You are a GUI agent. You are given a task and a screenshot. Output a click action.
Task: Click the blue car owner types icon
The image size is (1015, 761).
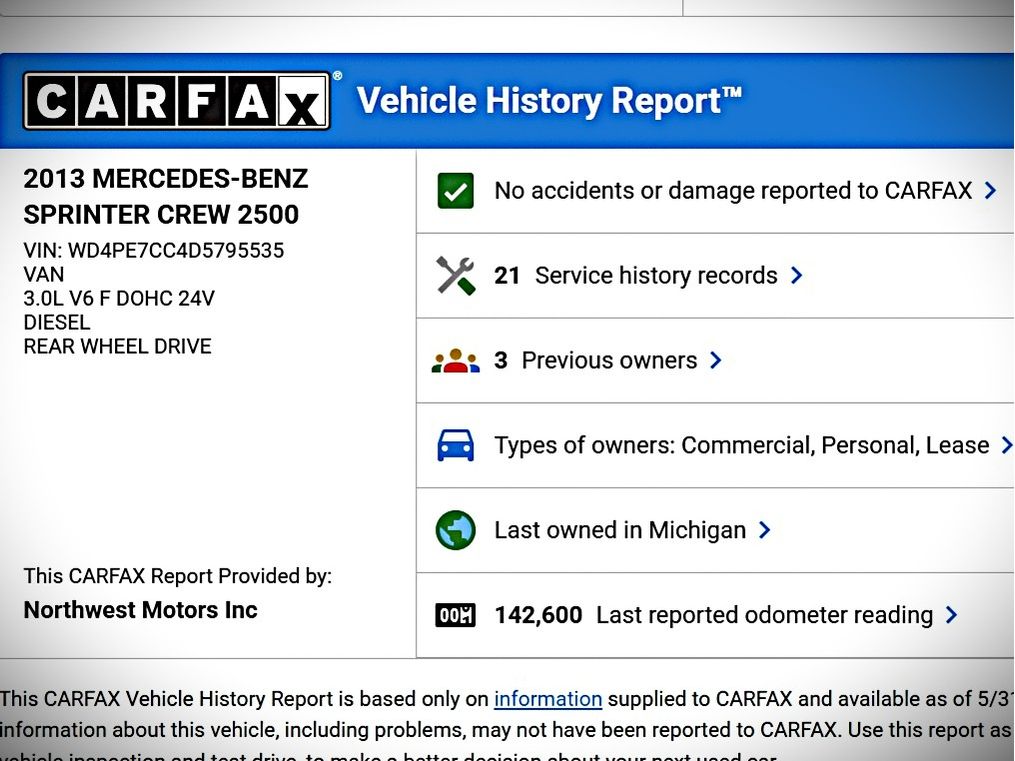click(455, 445)
